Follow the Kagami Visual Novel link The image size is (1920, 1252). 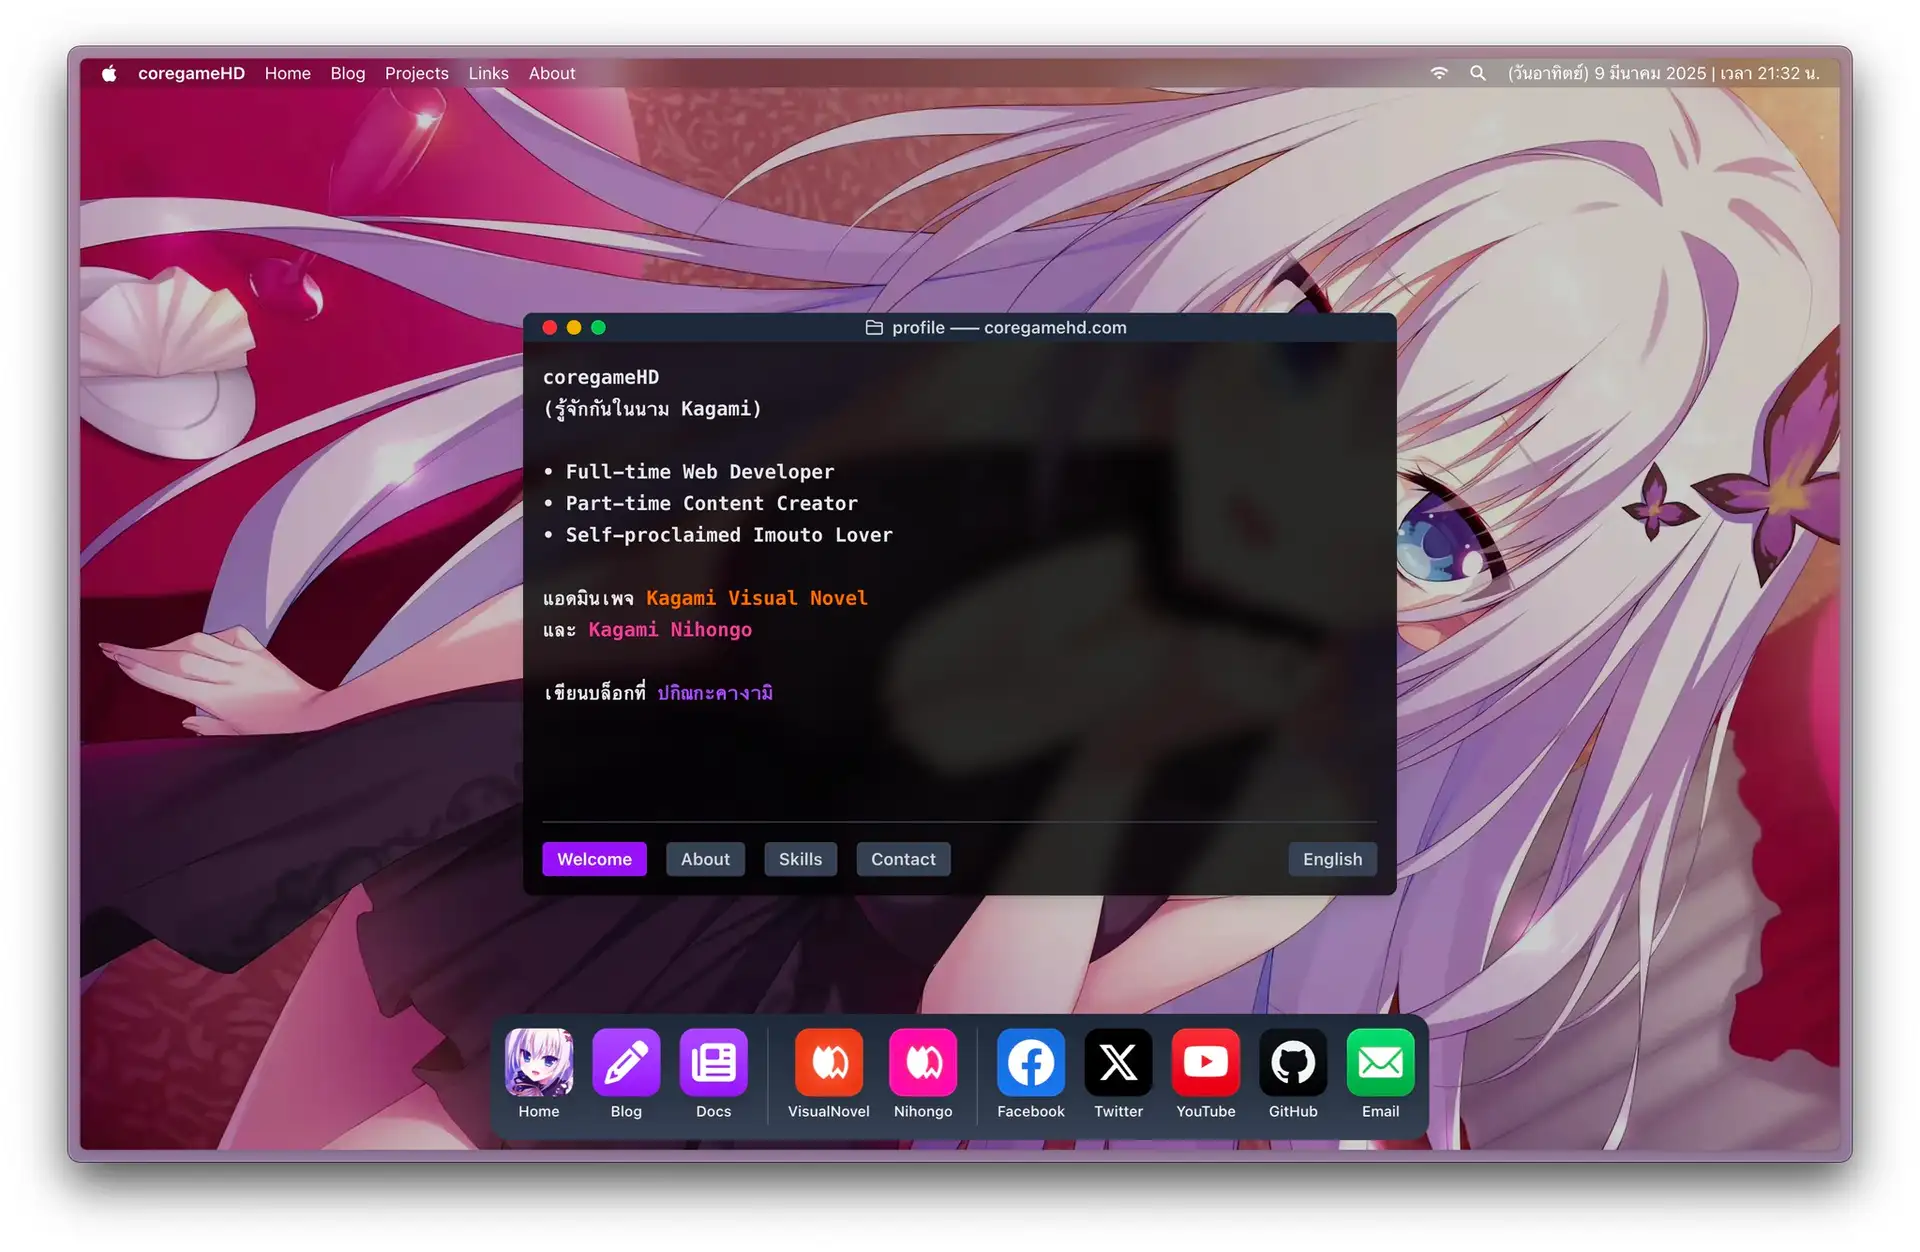click(x=756, y=598)
